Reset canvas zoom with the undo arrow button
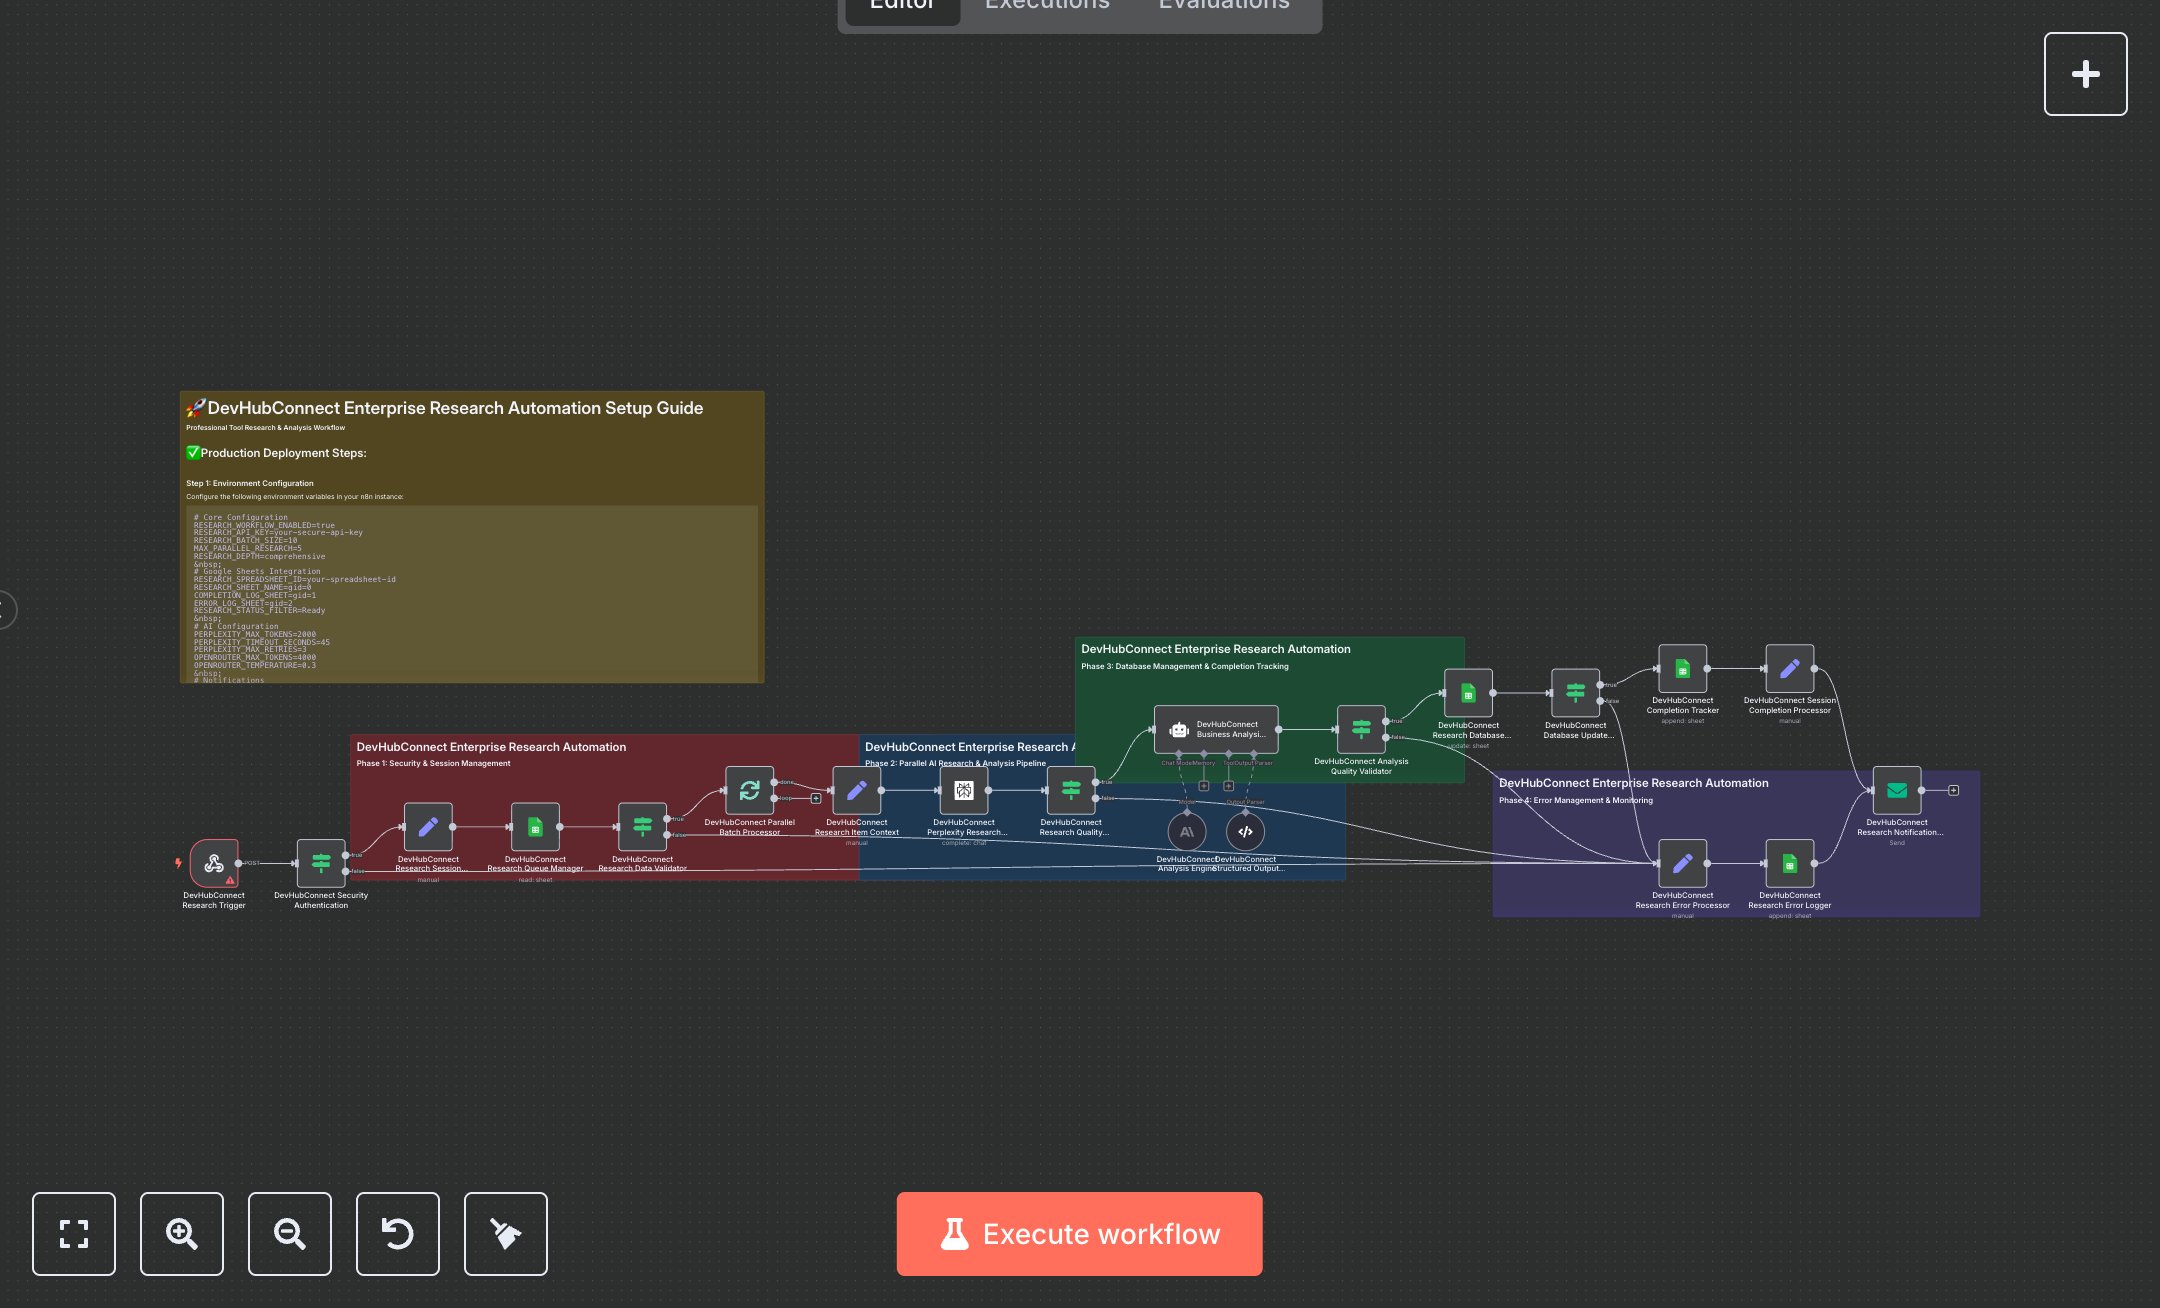 [x=397, y=1234]
